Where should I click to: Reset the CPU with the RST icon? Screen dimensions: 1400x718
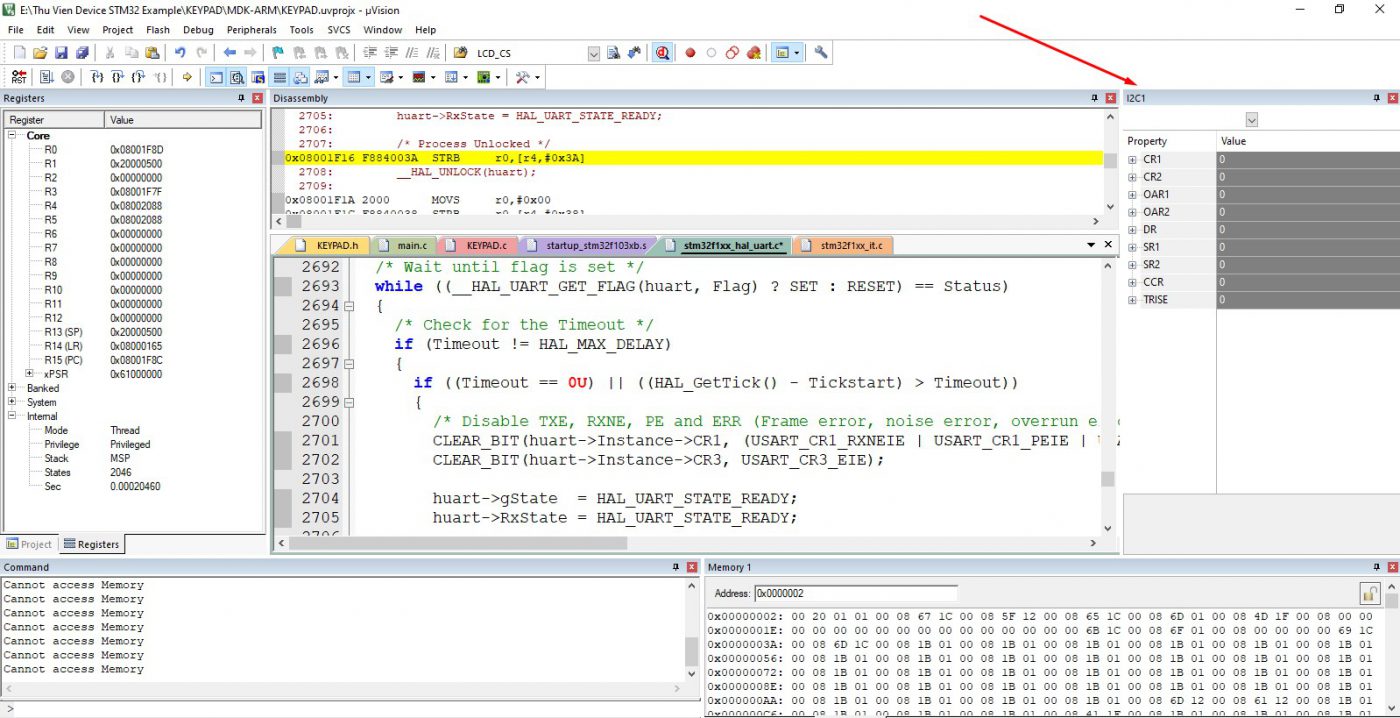pyautogui.click(x=18, y=76)
